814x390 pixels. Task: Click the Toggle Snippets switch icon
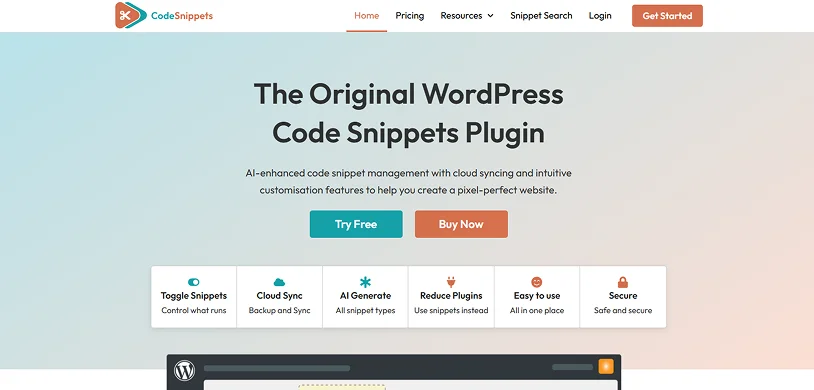coord(194,282)
